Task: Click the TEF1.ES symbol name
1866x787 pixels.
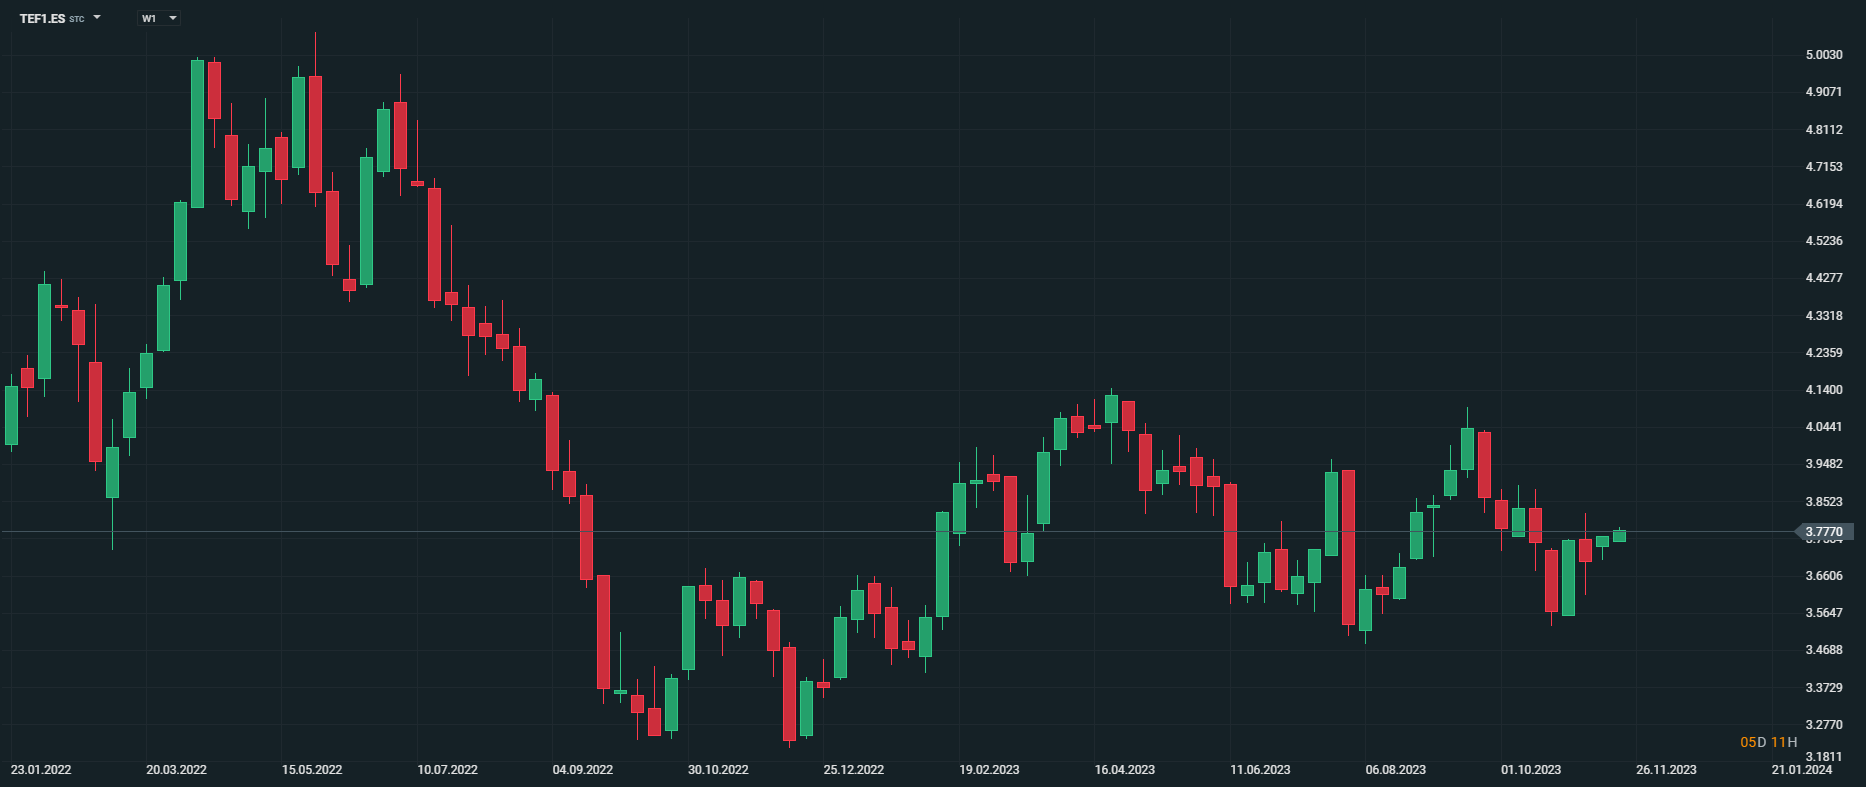Action: point(42,19)
